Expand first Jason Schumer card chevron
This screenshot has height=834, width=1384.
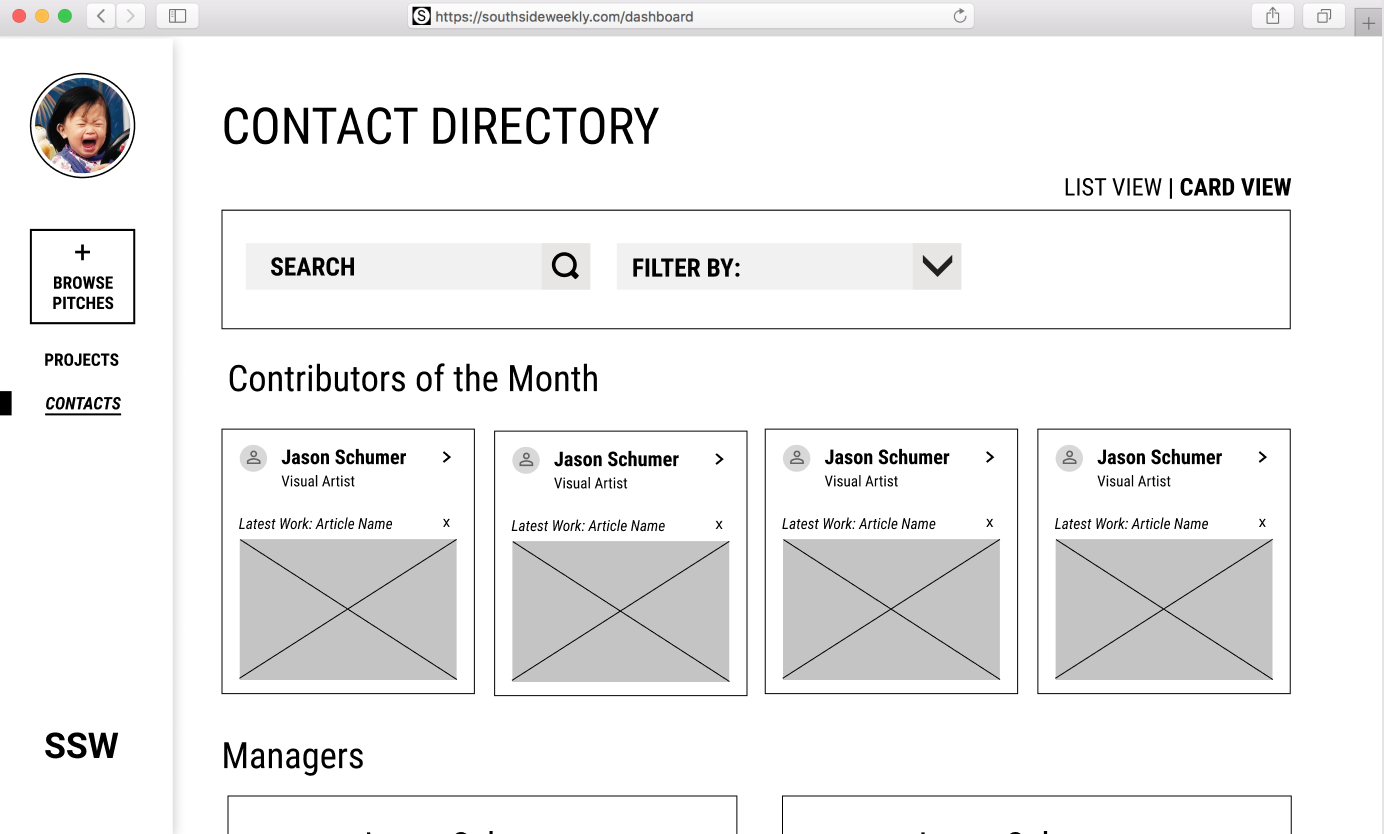[447, 457]
